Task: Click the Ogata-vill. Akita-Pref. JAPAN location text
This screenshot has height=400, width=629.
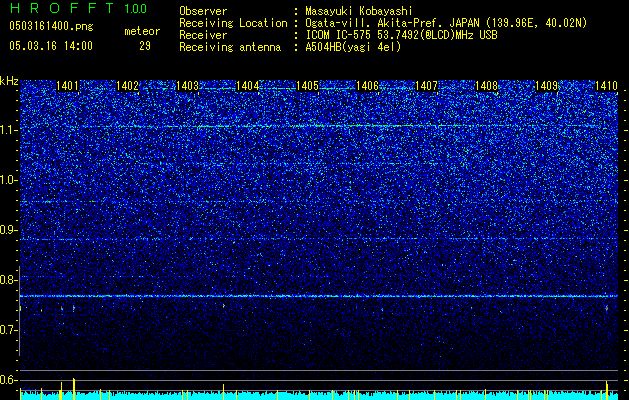Action: pos(446,23)
